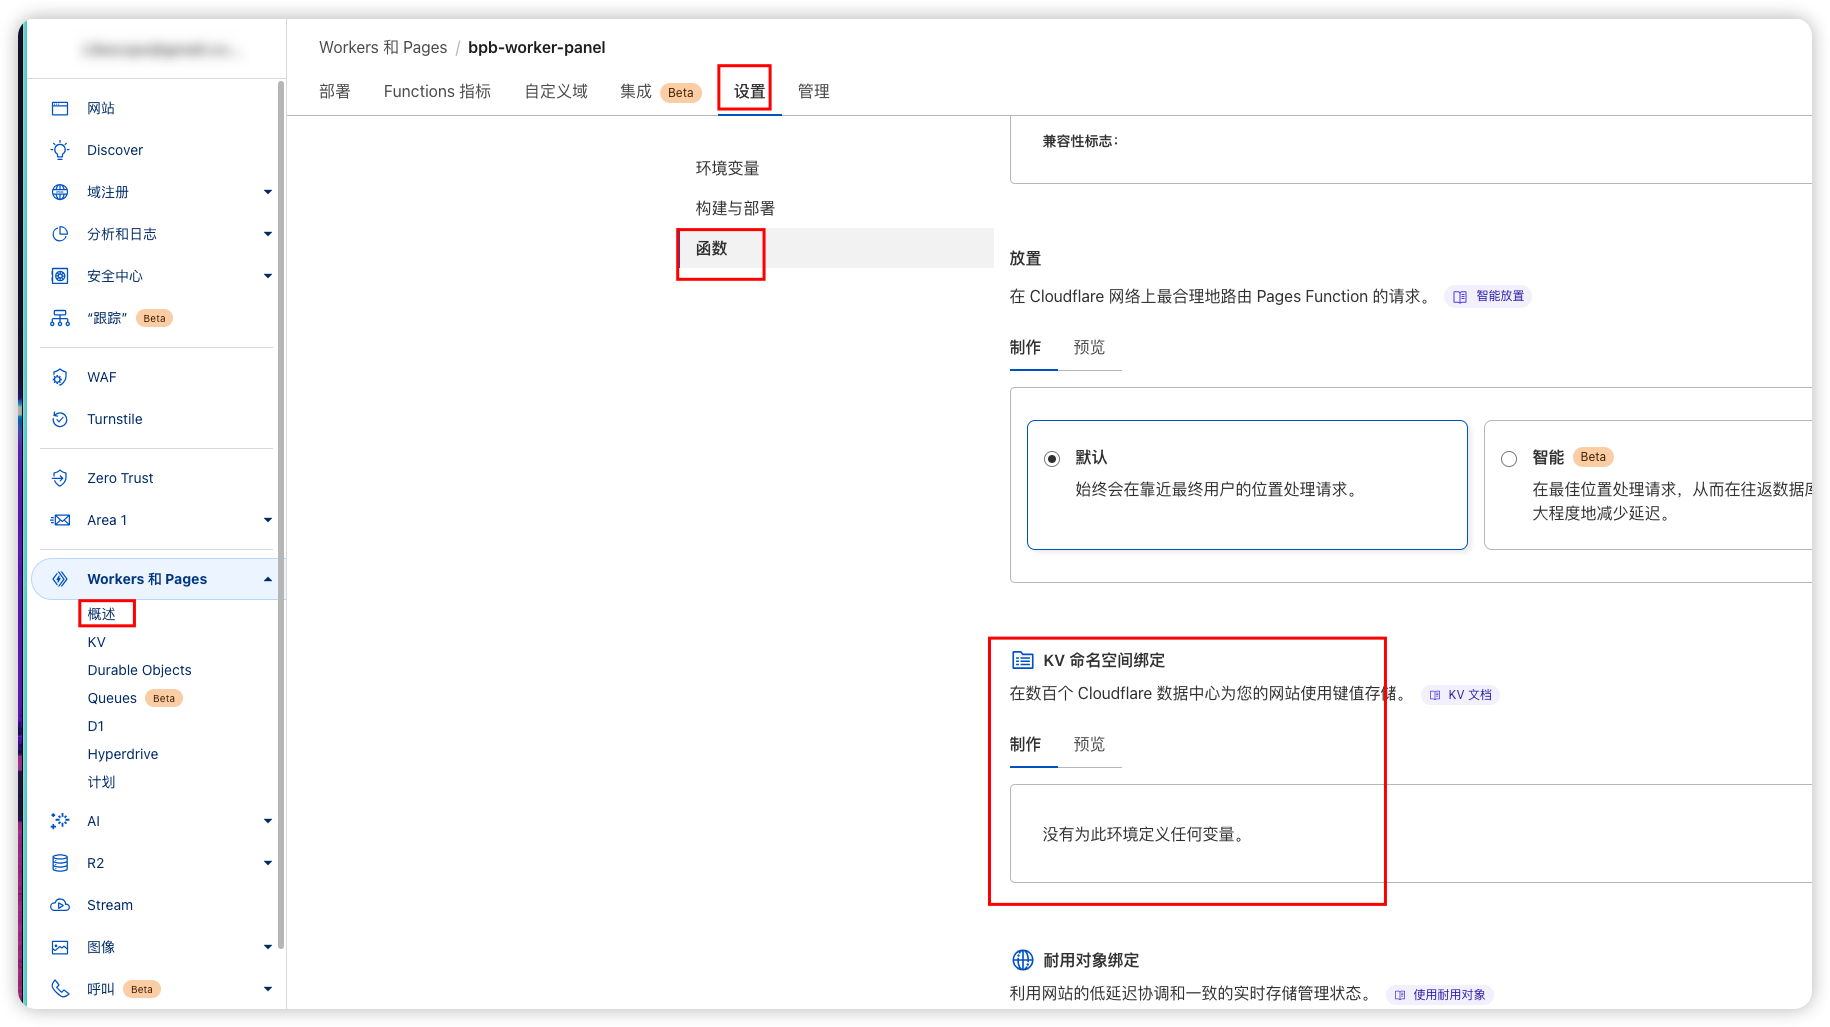Image resolution: width=1830 pixels, height=1027 pixels.
Task: Expand the Area 1 dropdown arrow
Action: (x=267, y=520)
